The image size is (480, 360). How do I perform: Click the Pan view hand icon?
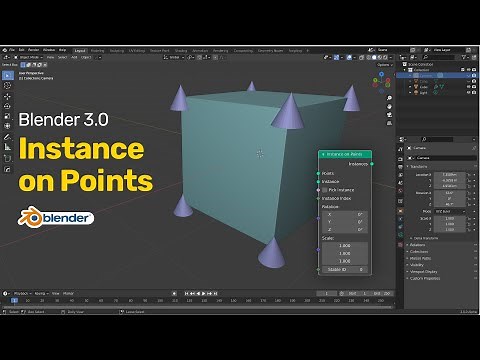coord(389,106)
